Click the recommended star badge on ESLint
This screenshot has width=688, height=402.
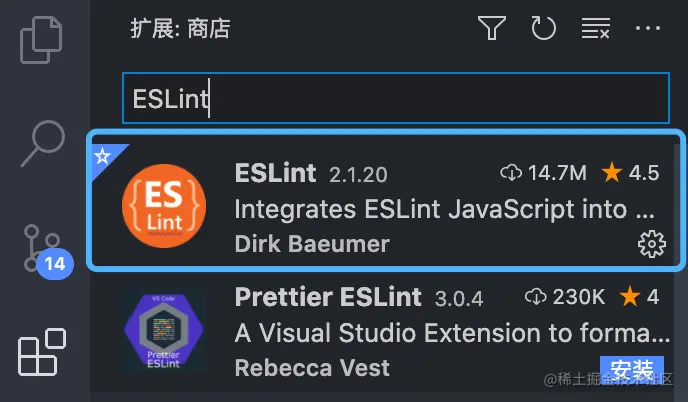coord(104,156)
